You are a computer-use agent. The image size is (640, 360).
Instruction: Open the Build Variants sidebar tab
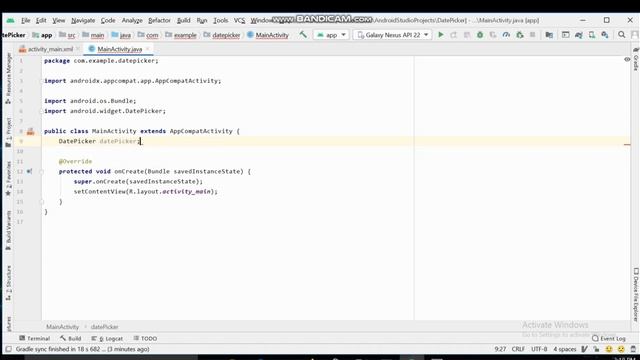[x=8, y=231]
